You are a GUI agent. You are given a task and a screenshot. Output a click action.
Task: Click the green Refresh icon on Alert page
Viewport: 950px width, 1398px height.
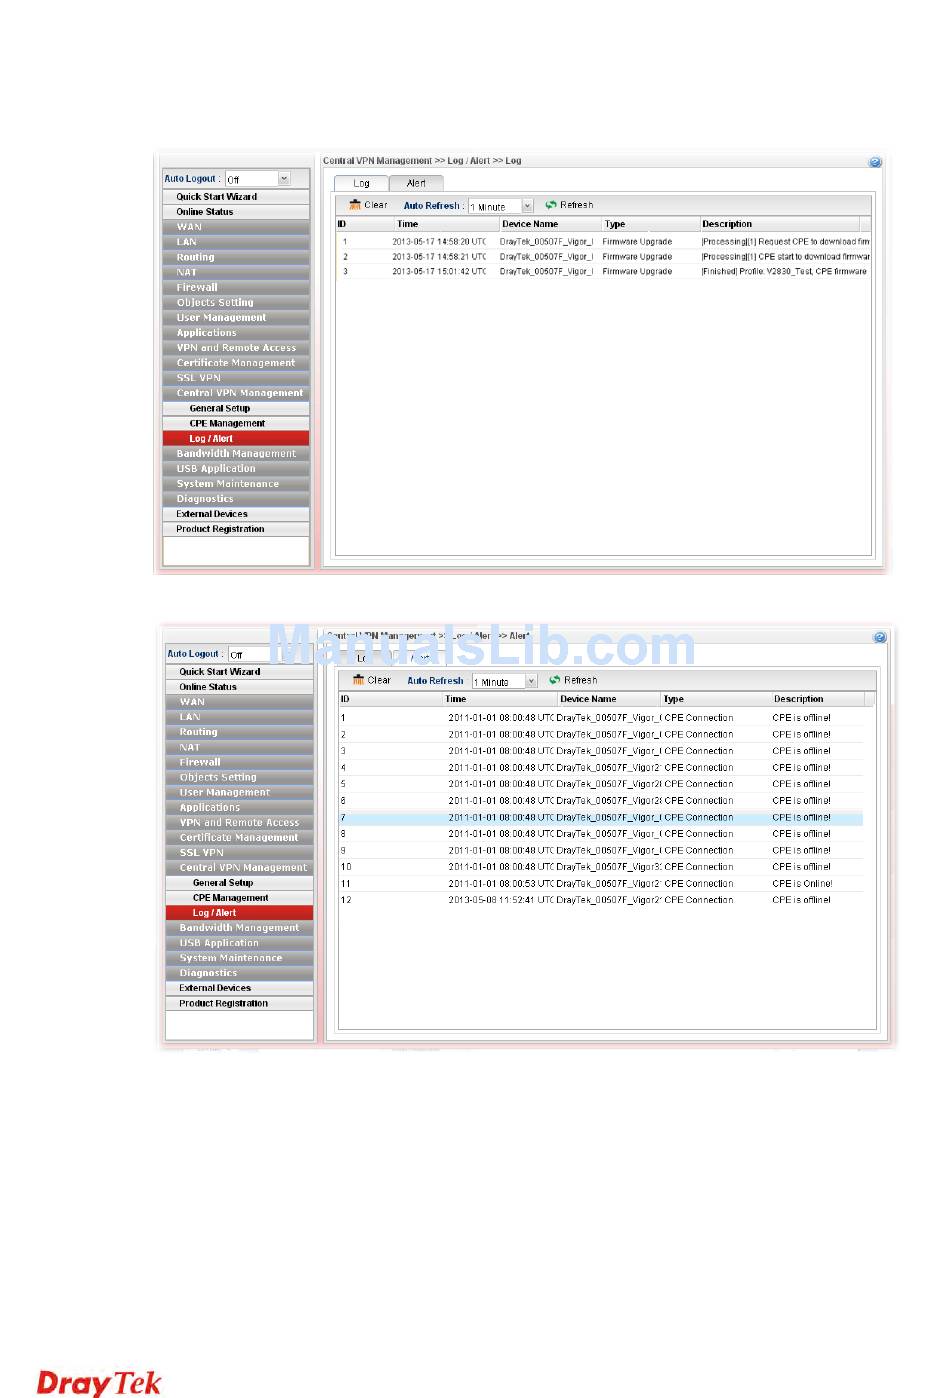pos(555,680)
